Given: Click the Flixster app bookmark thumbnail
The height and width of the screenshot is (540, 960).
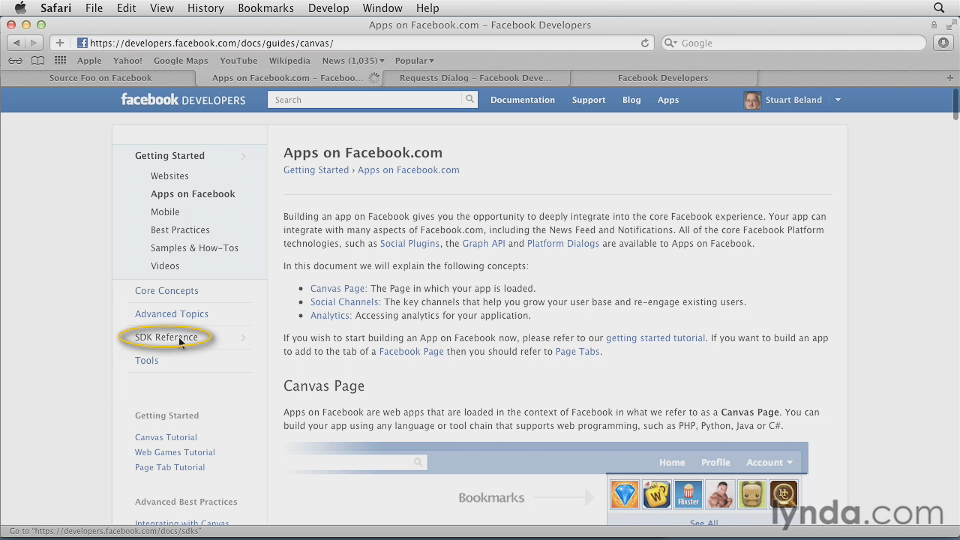Looking at the screenshot, I should pyautogui.click(x=688, y=494).
